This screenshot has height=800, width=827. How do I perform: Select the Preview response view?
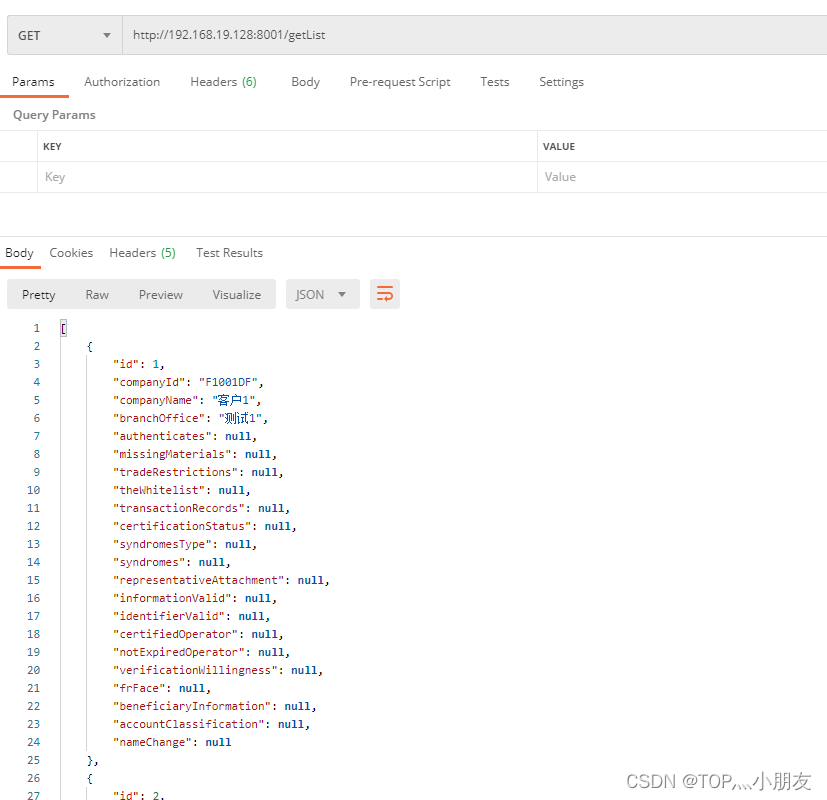pyautogui.click(x=160, y=294)
